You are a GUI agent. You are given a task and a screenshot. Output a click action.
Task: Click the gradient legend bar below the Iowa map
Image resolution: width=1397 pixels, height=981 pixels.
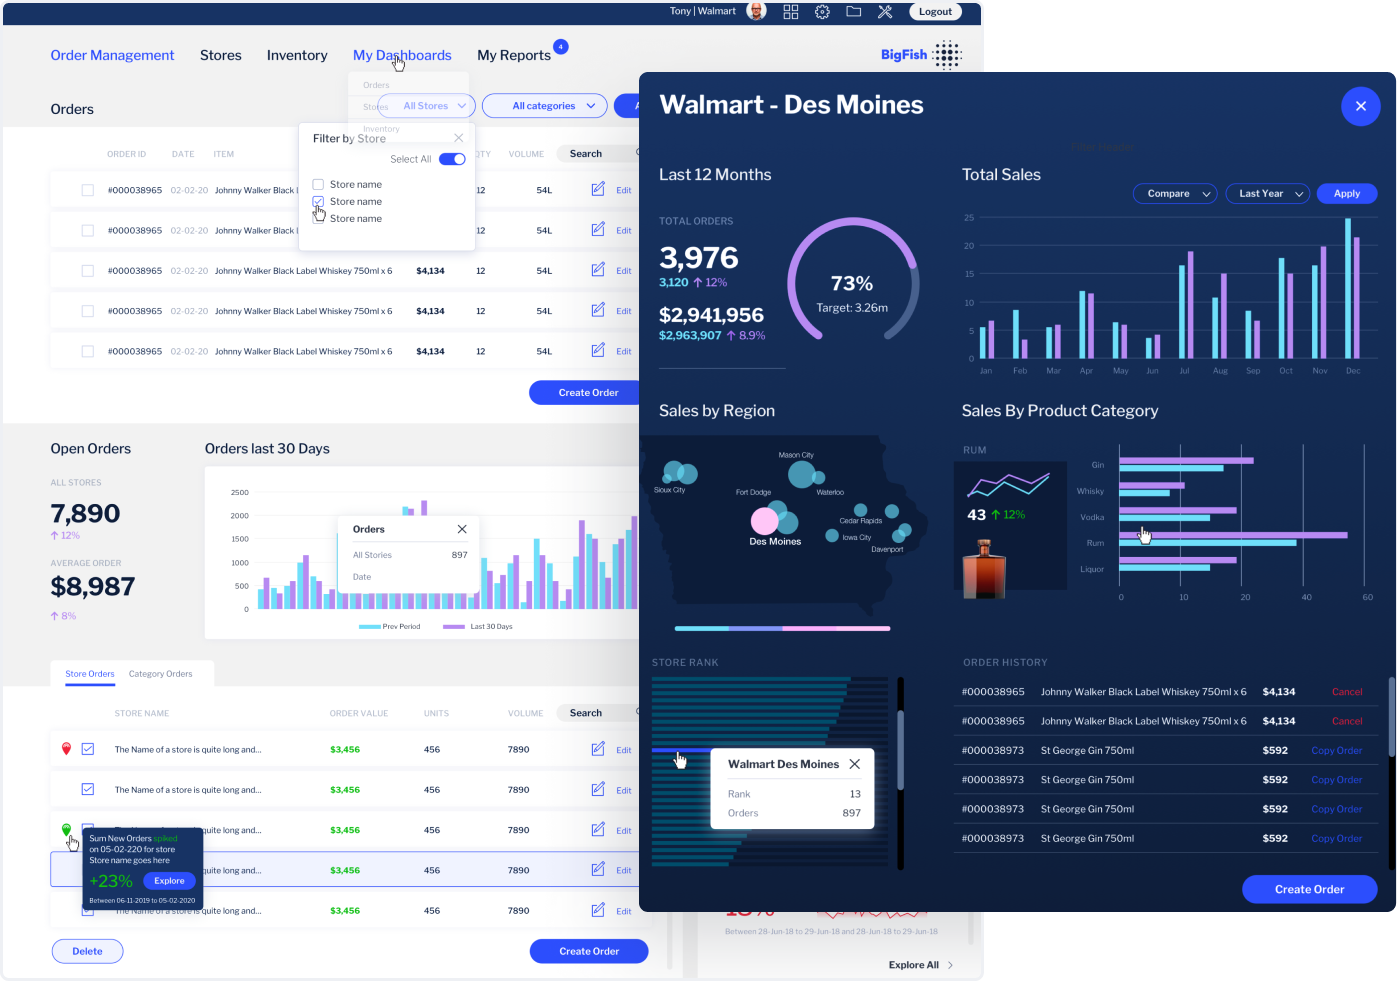[x=783, y=628]
